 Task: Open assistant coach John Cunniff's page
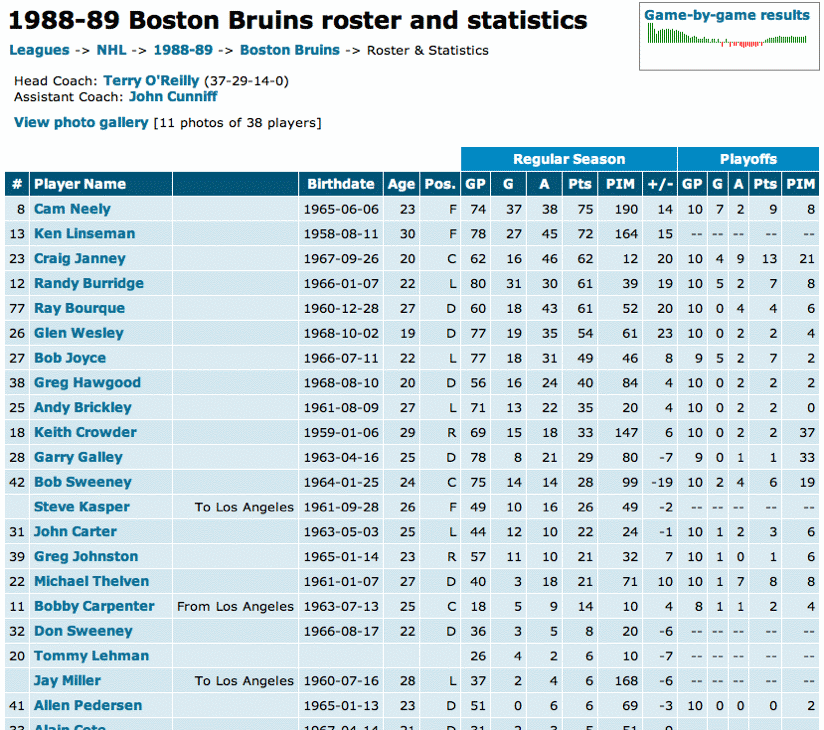(x=173, y=97)
